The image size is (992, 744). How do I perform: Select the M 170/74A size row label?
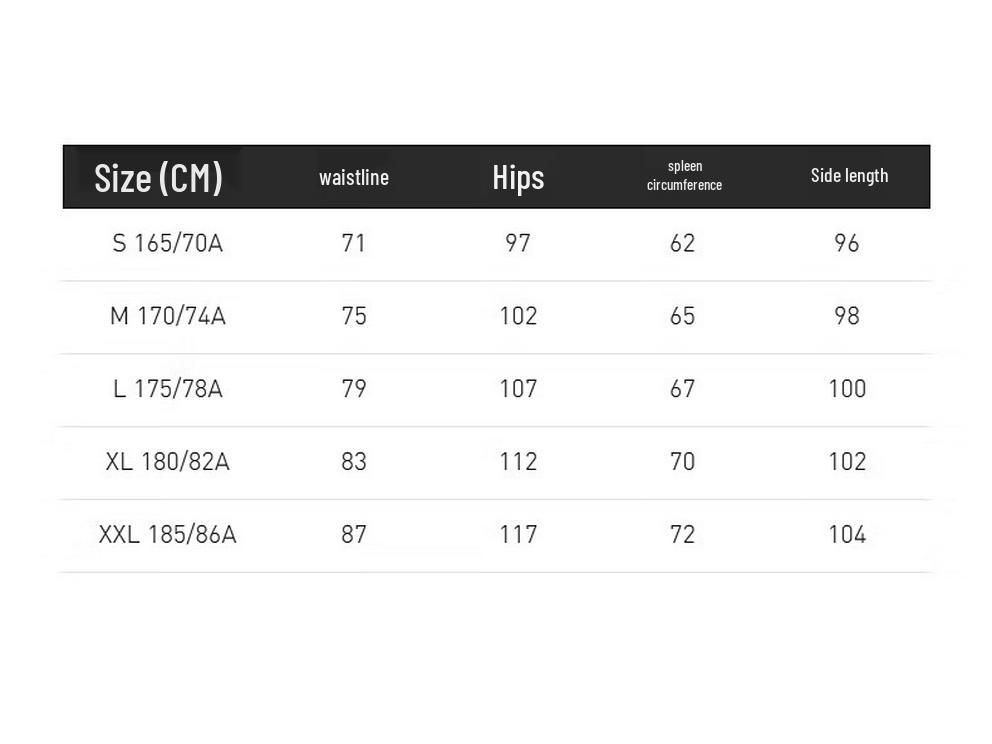[x=167, y=316]
